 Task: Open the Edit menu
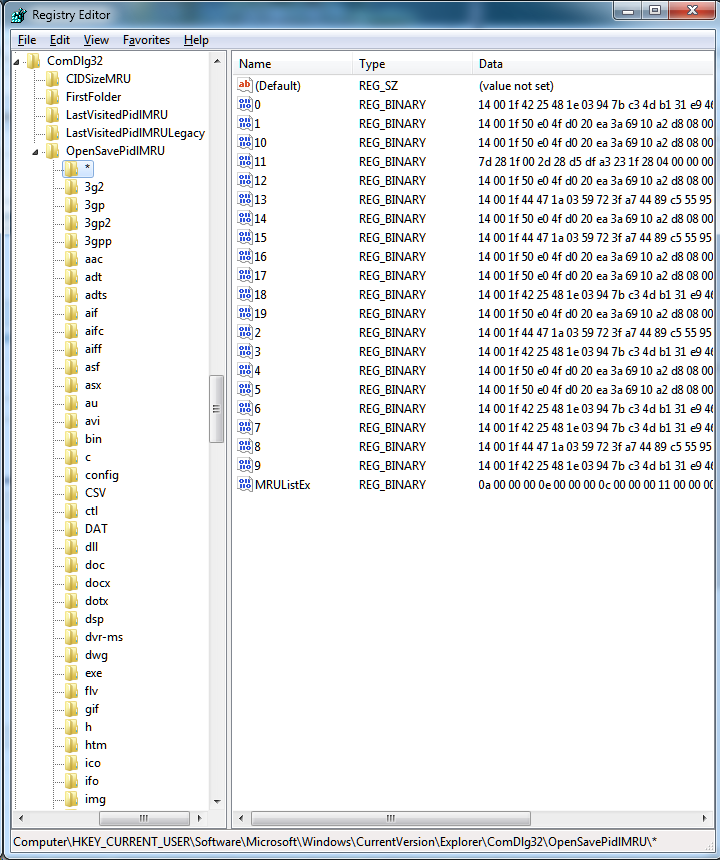pos(60,40)
